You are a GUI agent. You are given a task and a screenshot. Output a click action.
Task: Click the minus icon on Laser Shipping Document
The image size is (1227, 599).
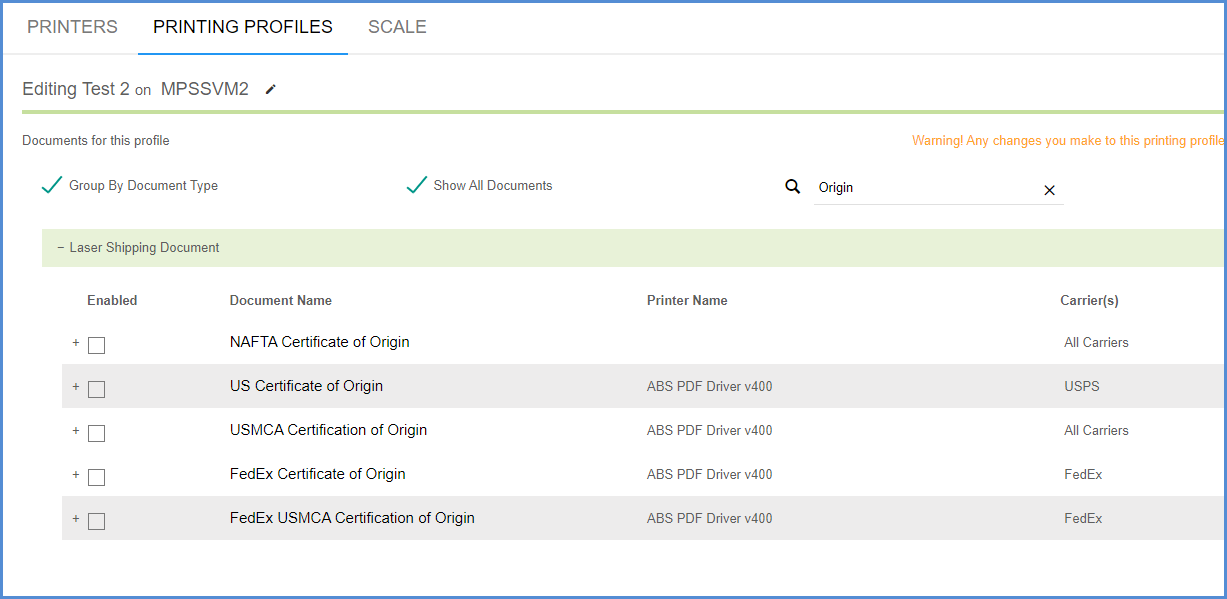(x=58, y=247)
